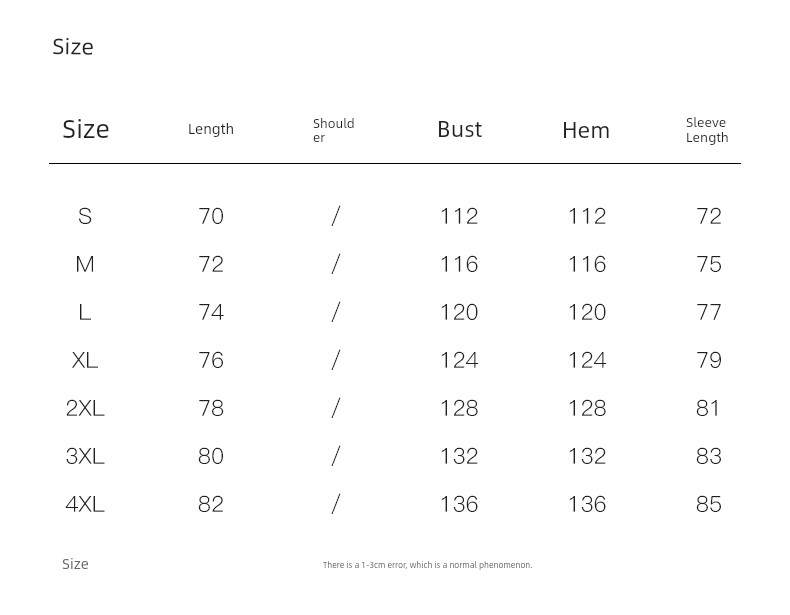Select the sleeve length value 85
790x615 pixels.
(x=709, y=504)
